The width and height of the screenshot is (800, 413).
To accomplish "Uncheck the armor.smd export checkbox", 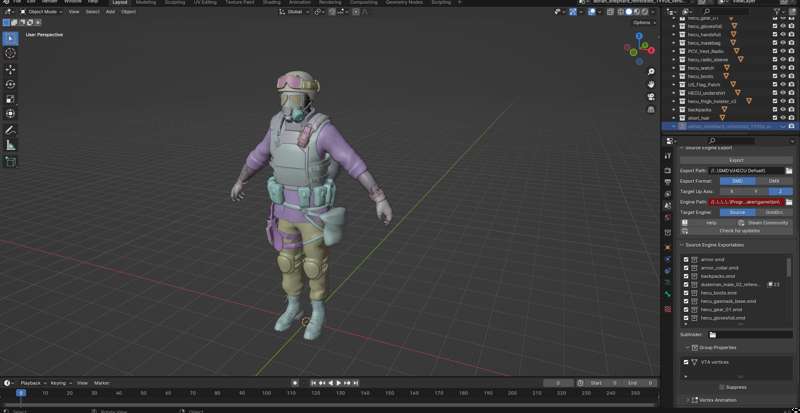I will [x=686, y=259].
